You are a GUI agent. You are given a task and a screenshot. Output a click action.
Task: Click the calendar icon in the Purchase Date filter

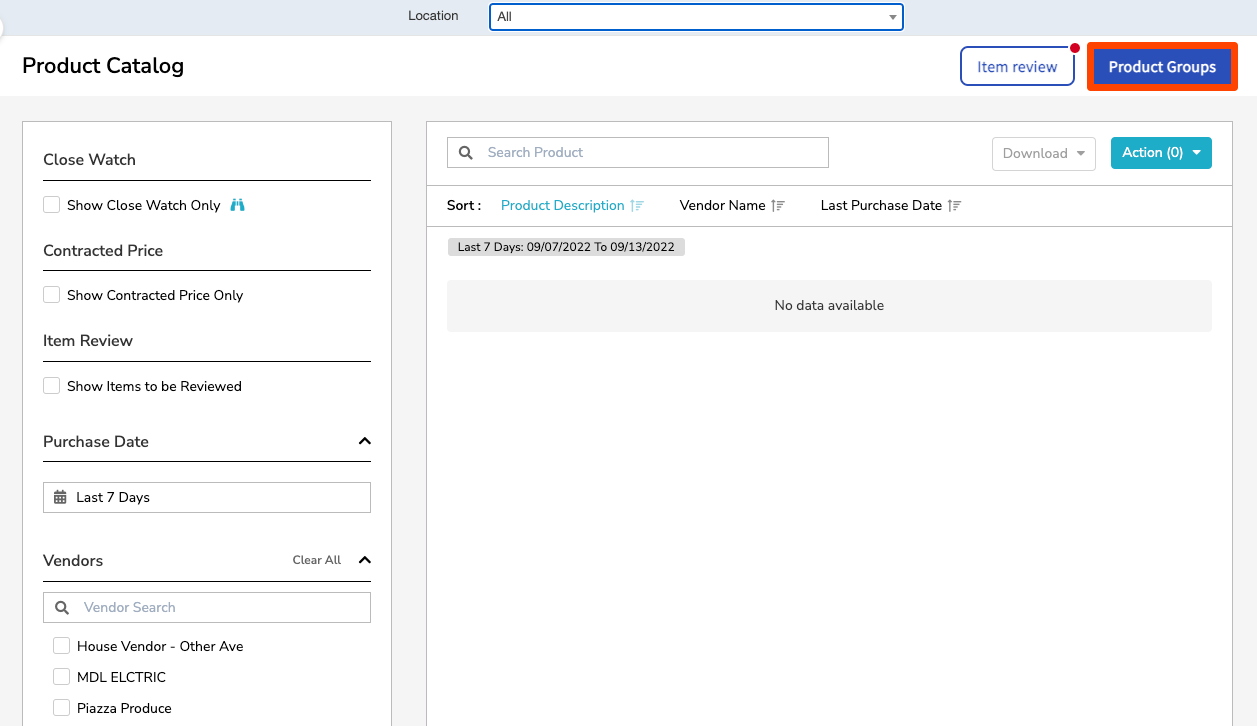61,497
